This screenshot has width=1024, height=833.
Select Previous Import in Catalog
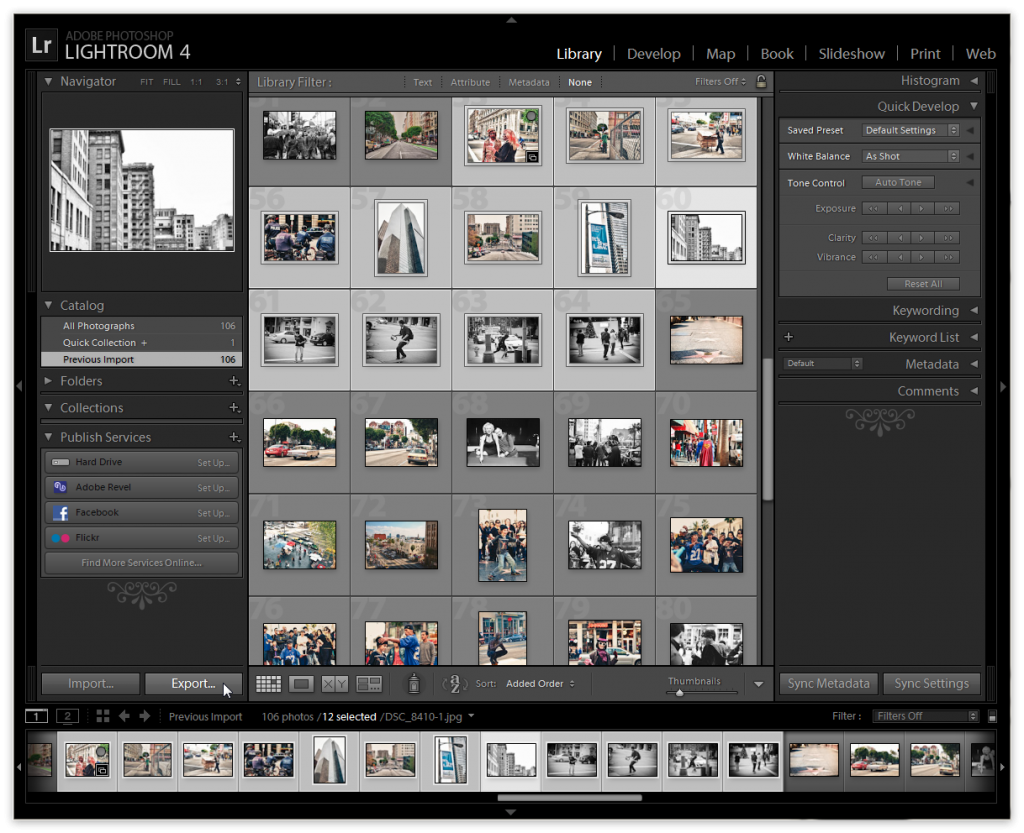click(x=141, y=359)
